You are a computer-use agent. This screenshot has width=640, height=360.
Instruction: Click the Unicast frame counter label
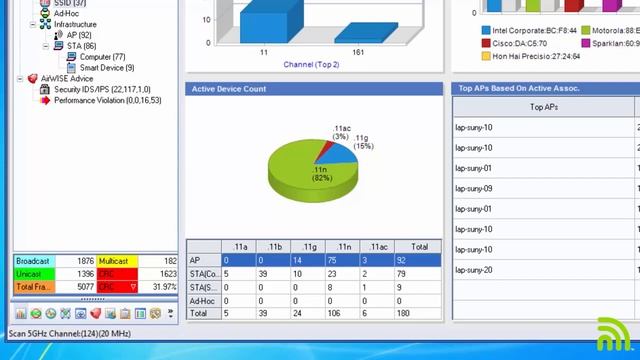pyautogui.click(x=34, y=274)
